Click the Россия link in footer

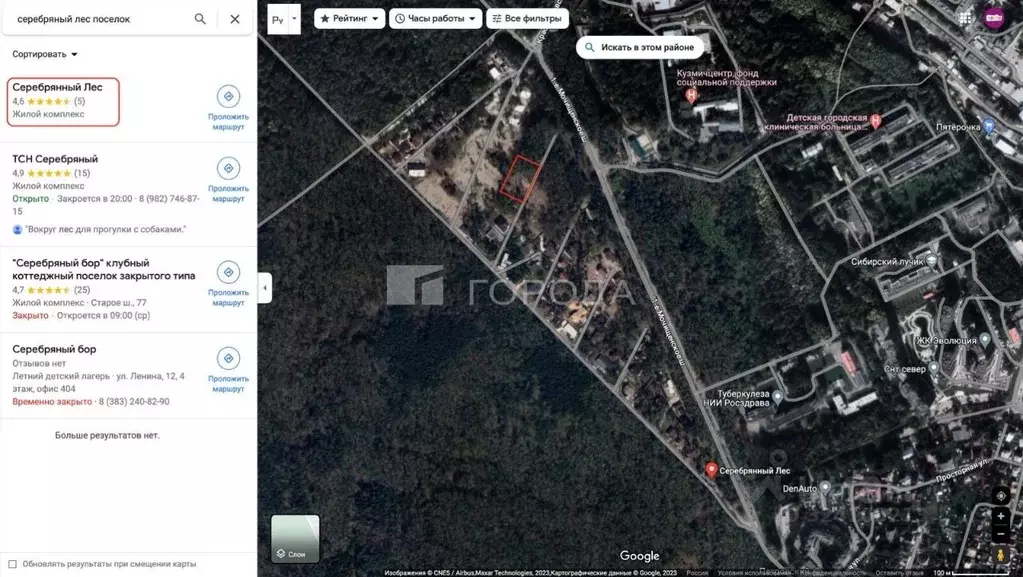[x=697, y=572]
